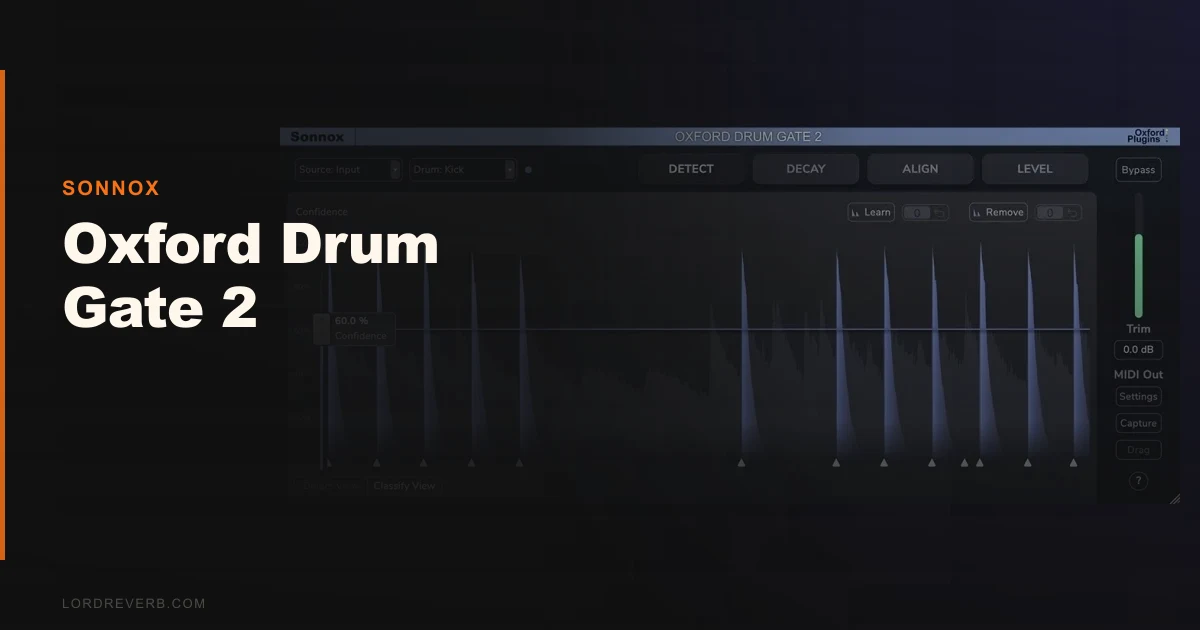Click the MIDI Out Capture button
The height and width of the screenshot is (630, 1200).
tap(1138, 423)
